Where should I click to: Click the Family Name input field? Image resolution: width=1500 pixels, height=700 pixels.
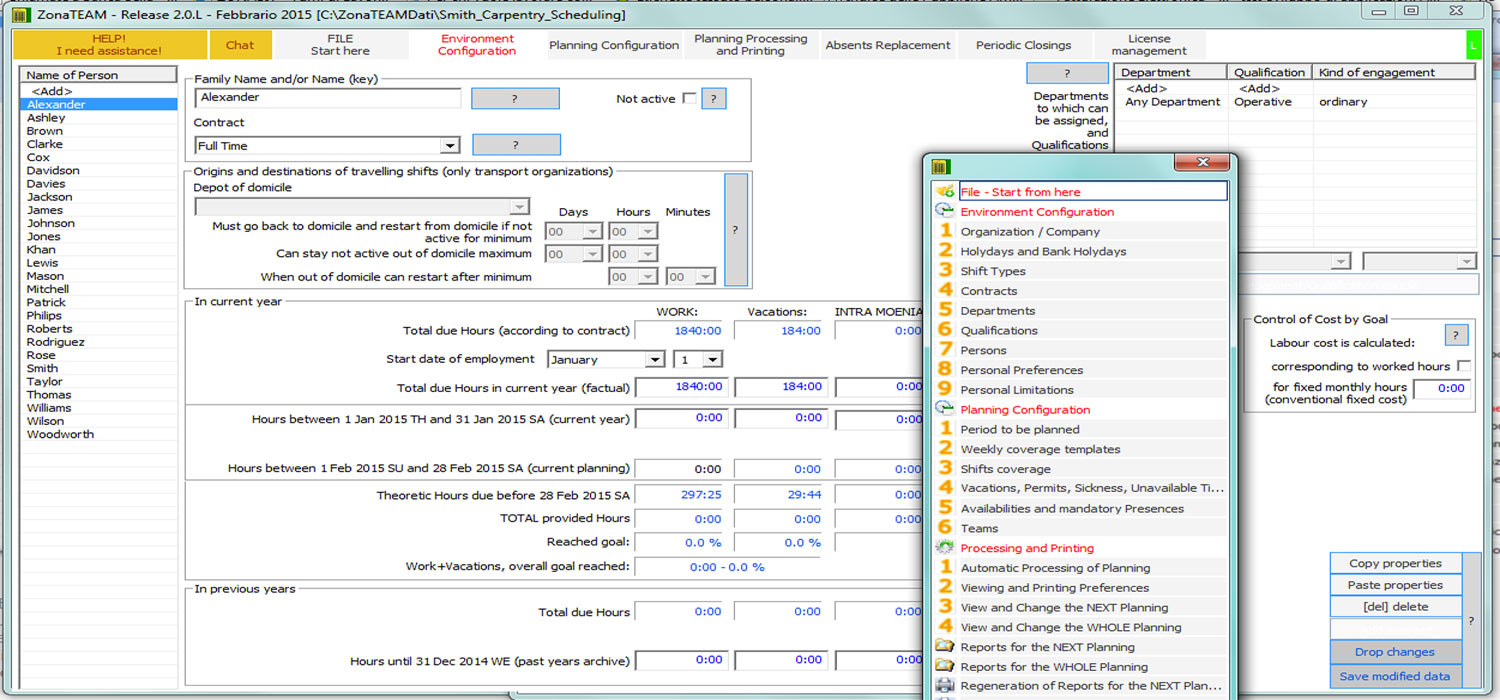[x=328, y=98]
